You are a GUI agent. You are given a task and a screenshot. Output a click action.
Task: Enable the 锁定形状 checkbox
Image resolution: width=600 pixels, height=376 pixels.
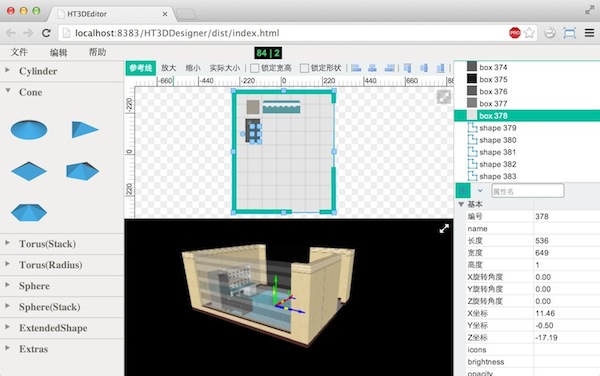coord(304,68)
